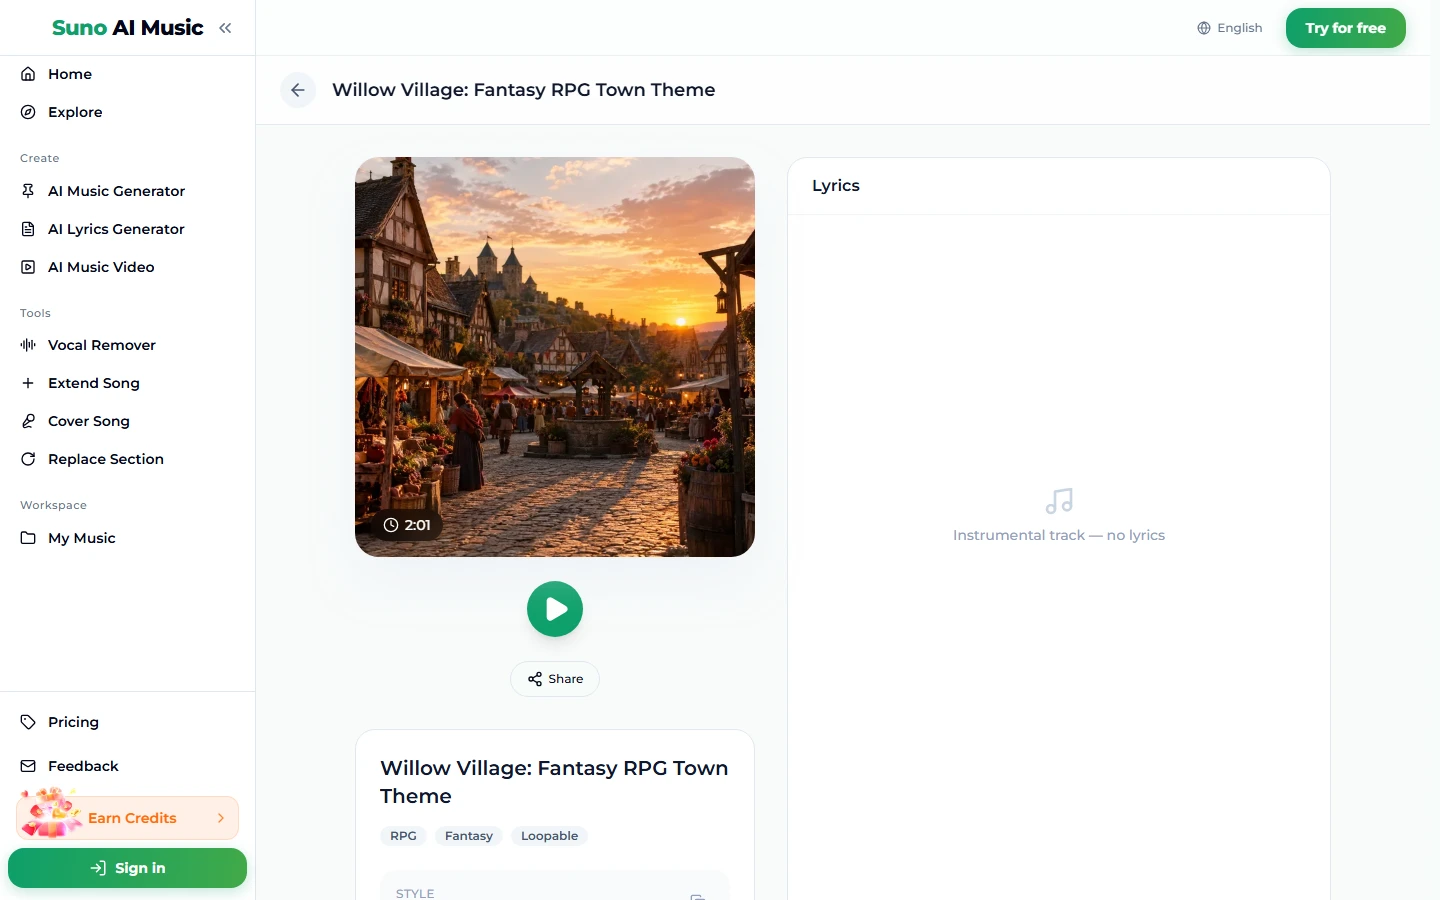Screen dimensions: 1440x900
Task: Click the RPG tag
Action: tap(403, 836)
